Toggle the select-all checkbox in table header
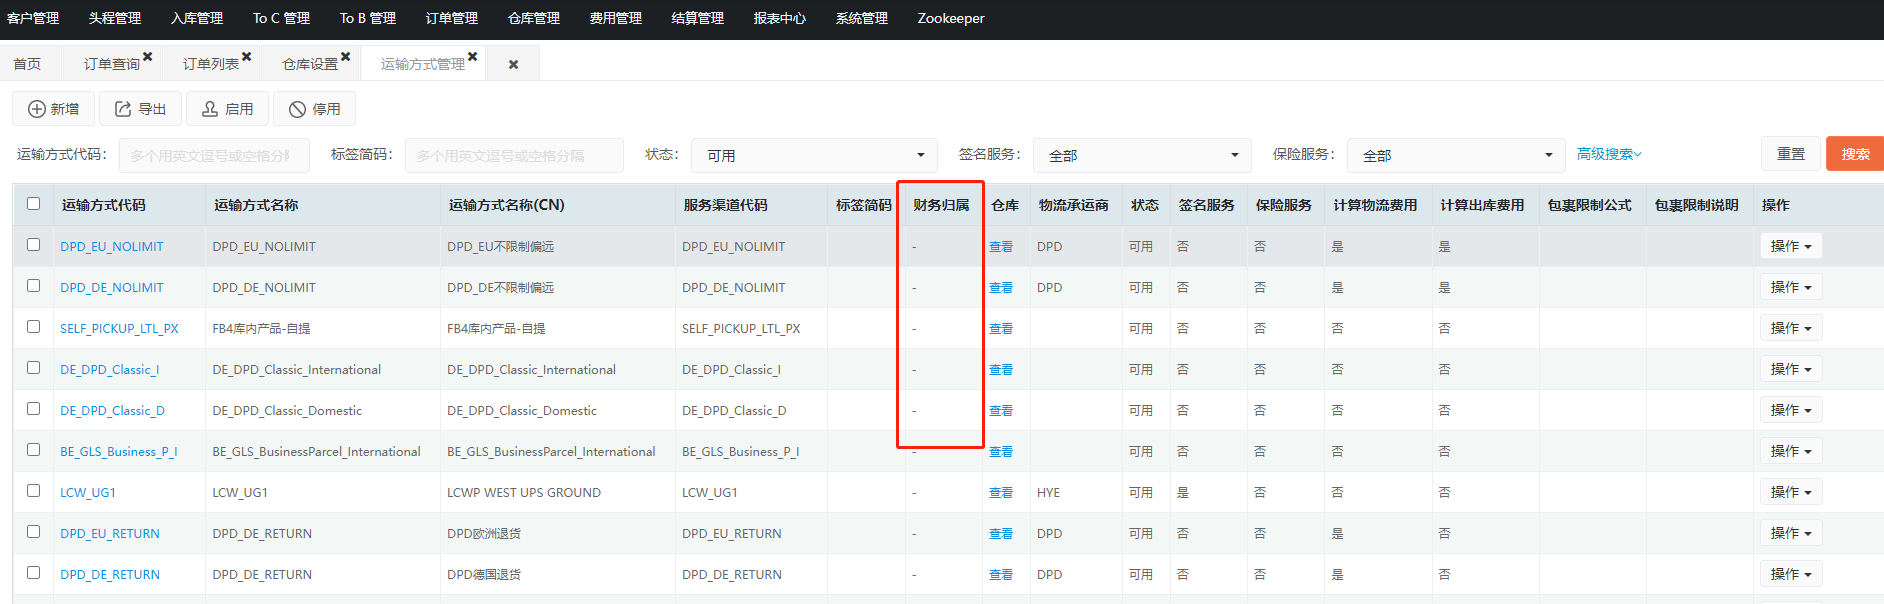 [33, 204]
